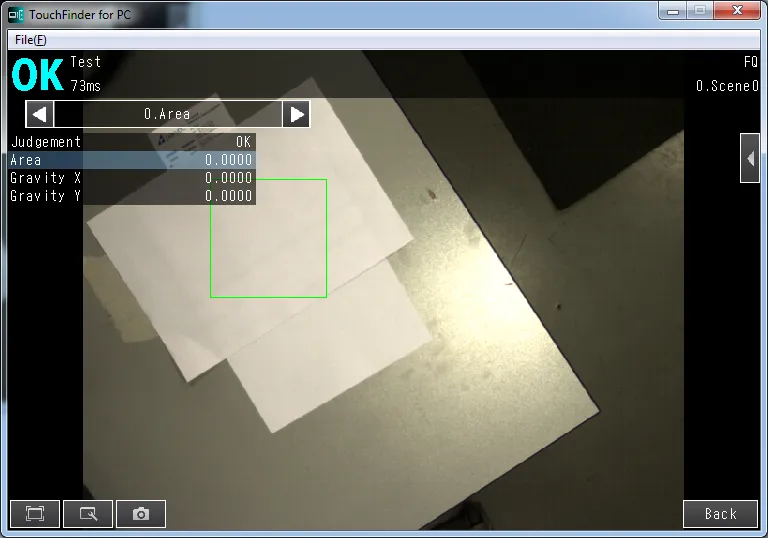
Task: Click the TouchFinder title bar app icon
Action: [x=15, y=14]
